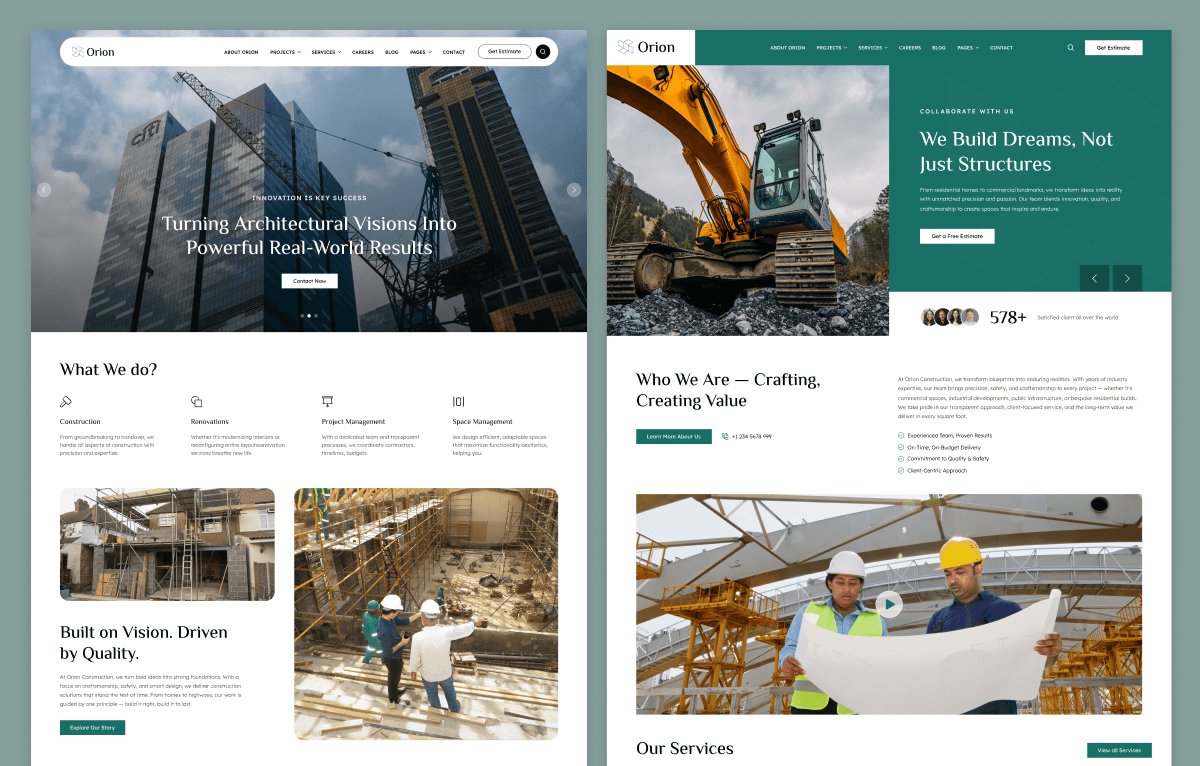The height and width of the screenshot is (766, 1200).
Task: Click the phone icon beside +1 234 5678 999
Action: (x=725, y=436)
